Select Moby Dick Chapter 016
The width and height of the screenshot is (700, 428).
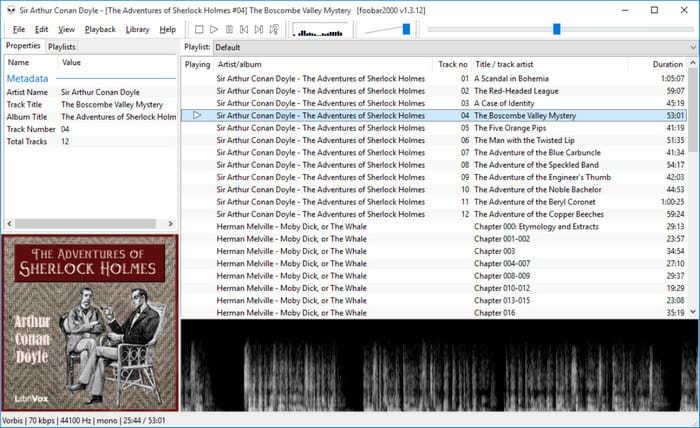point(433,313)
